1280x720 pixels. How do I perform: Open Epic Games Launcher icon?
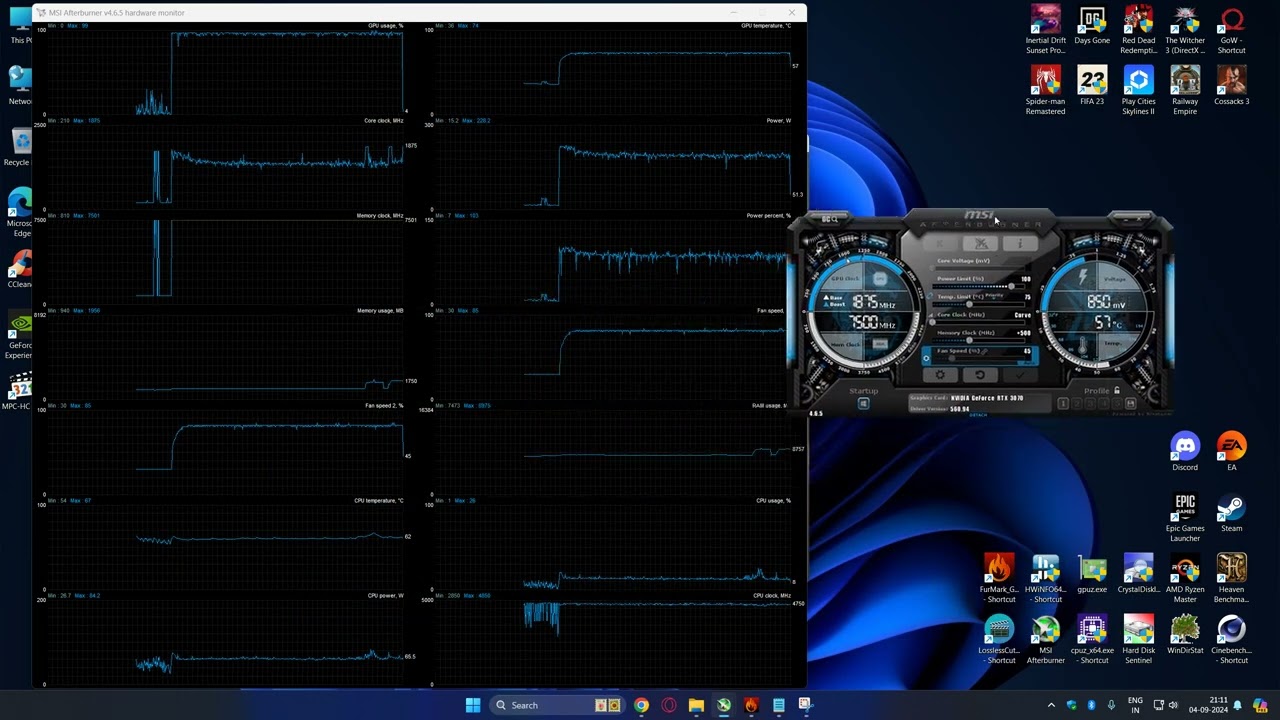[x=1185, y=518]
